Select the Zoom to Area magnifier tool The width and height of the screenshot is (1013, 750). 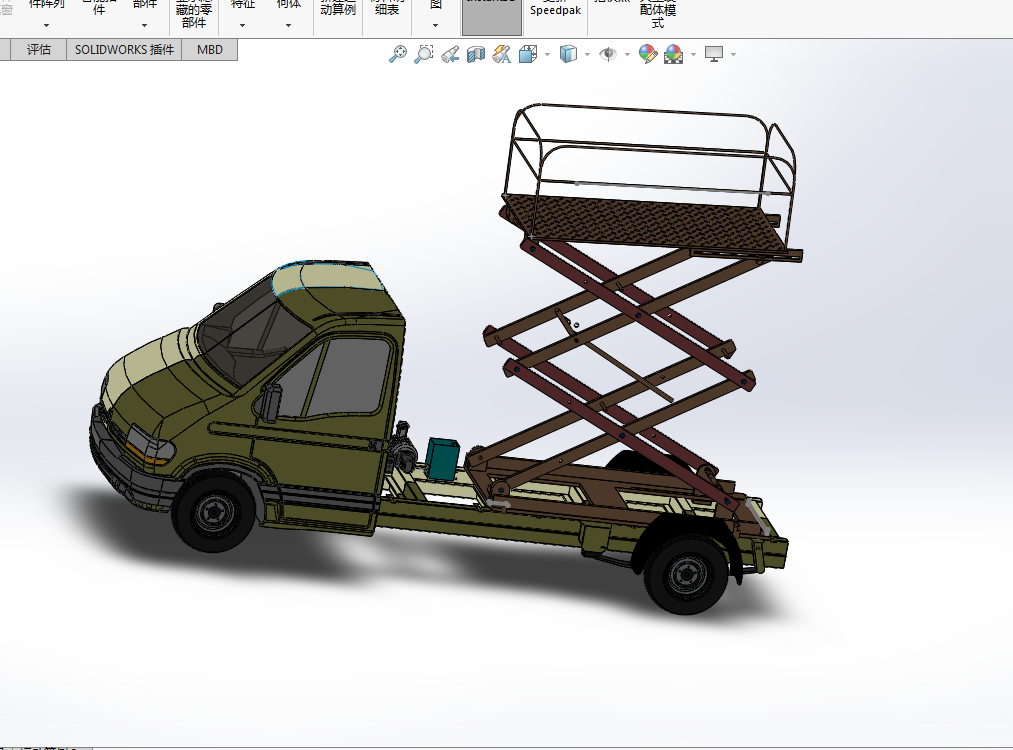pos(424,55)
